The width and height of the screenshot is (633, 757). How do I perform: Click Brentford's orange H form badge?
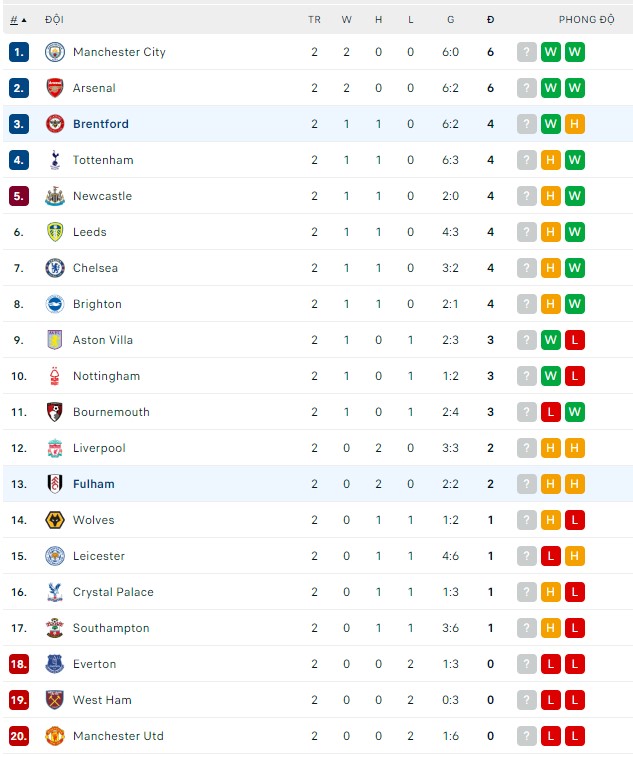pos(574,124)
